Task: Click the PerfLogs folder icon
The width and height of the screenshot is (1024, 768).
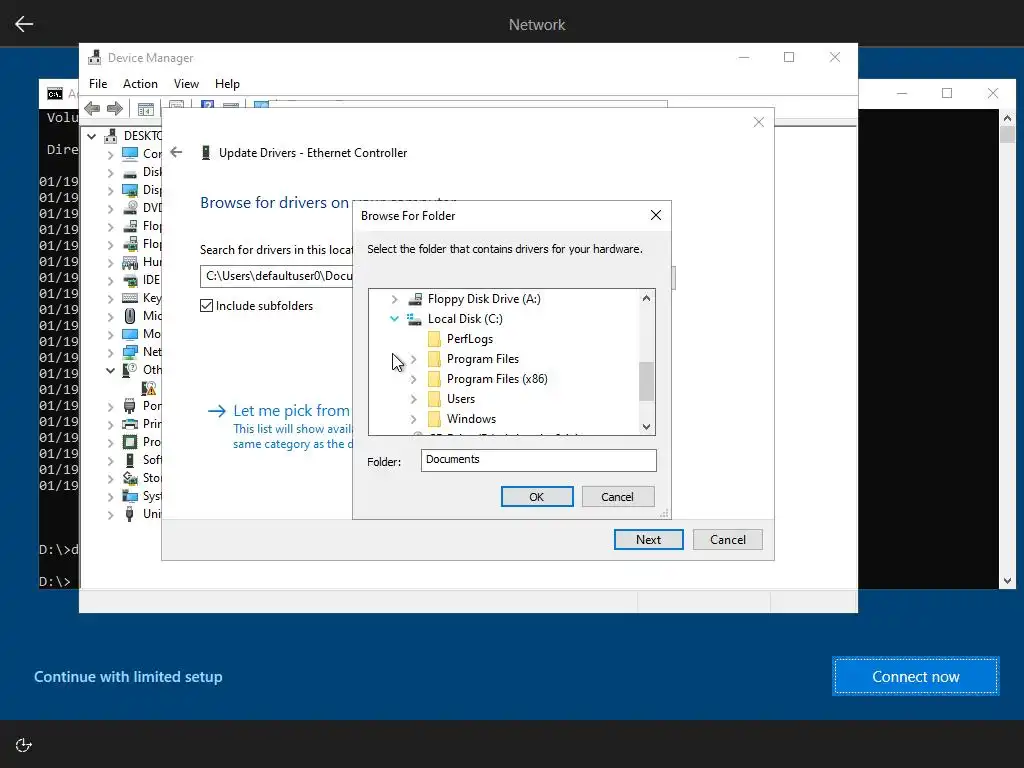Action: click(434, 339)
